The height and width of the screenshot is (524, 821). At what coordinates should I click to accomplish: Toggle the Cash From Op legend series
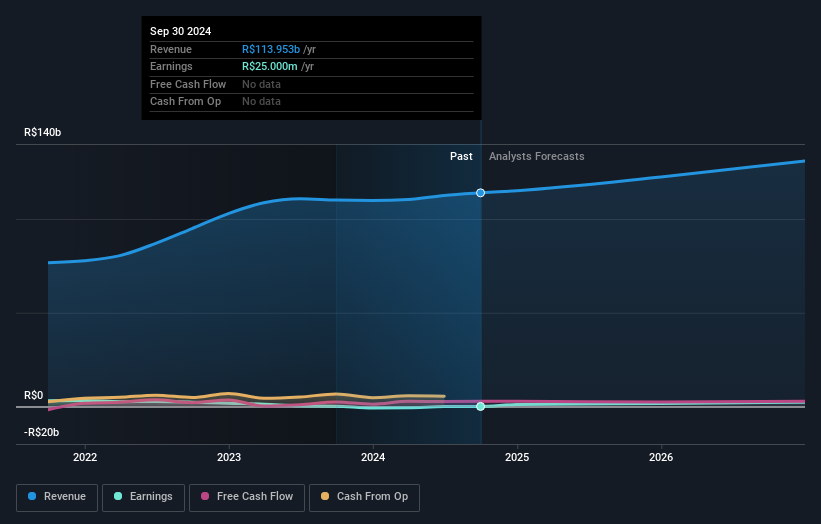tap(364, 497)
